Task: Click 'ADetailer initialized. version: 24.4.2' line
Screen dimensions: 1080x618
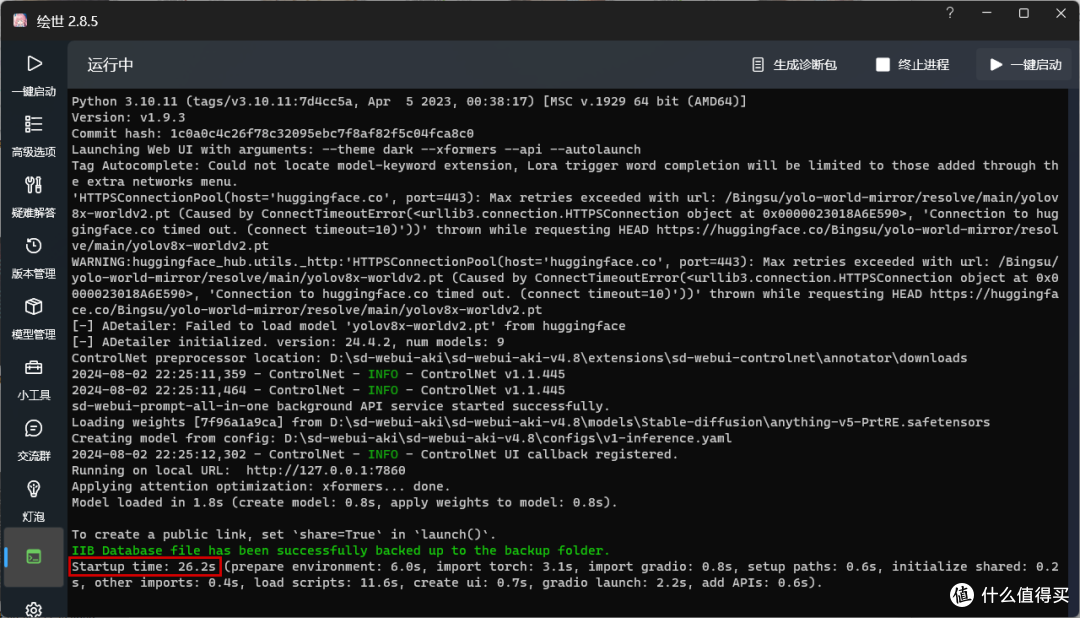Action: point(288,342)
